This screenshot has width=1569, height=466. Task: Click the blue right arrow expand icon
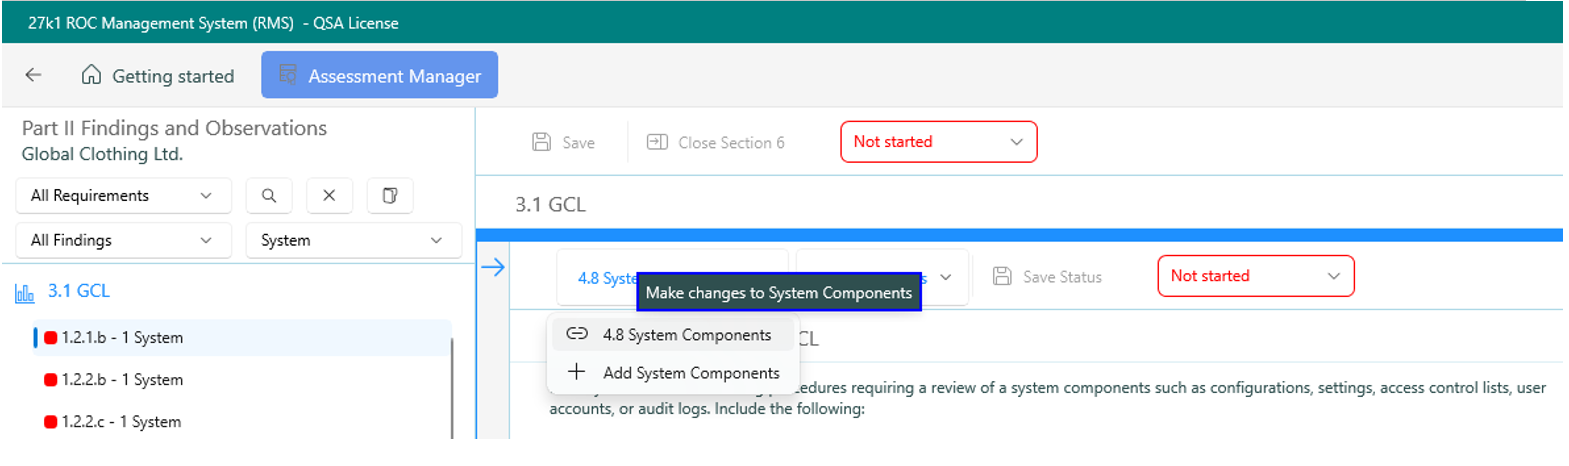pyautogui.click(x=493, y=267)
